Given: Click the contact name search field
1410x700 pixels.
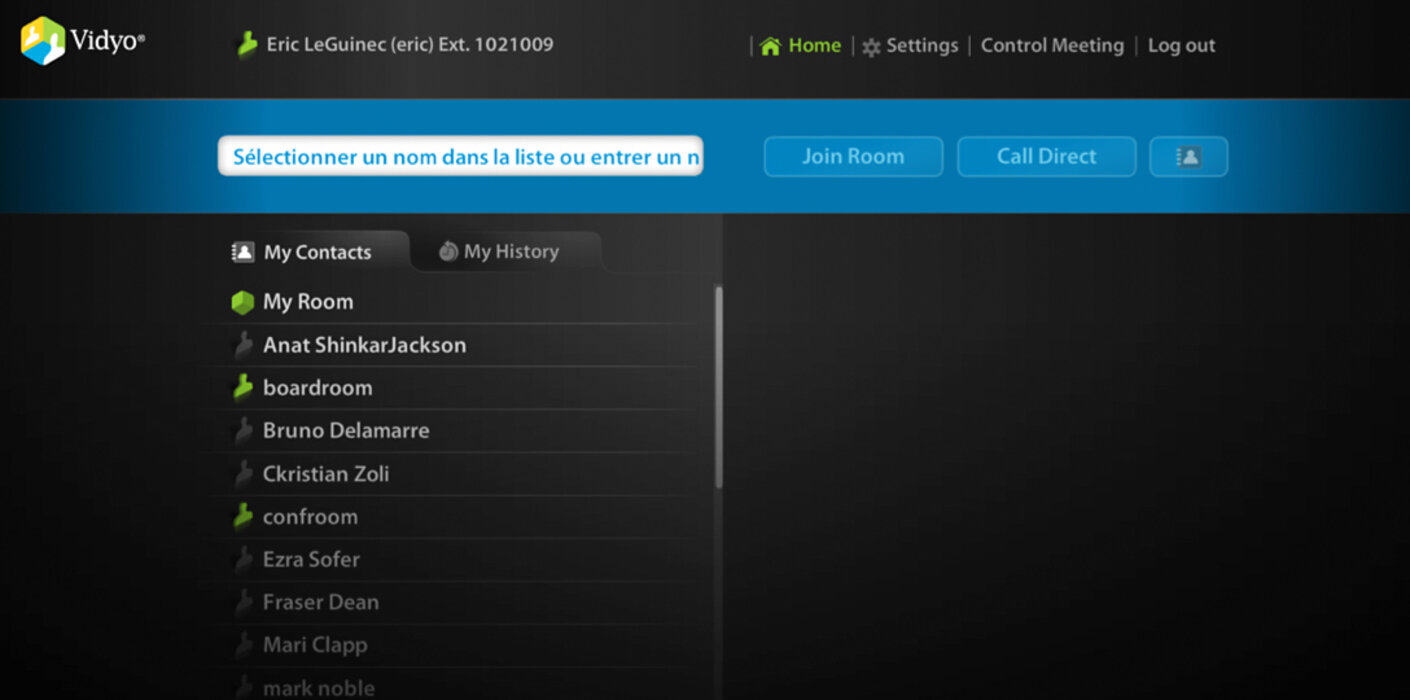Looking at the screenshot, I should coord(460,157).
